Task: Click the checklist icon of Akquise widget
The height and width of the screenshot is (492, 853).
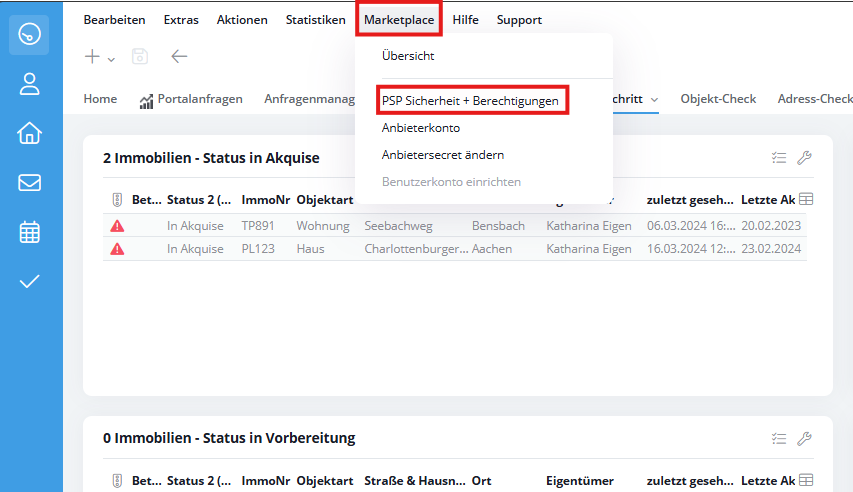Action: coord(779,158)
